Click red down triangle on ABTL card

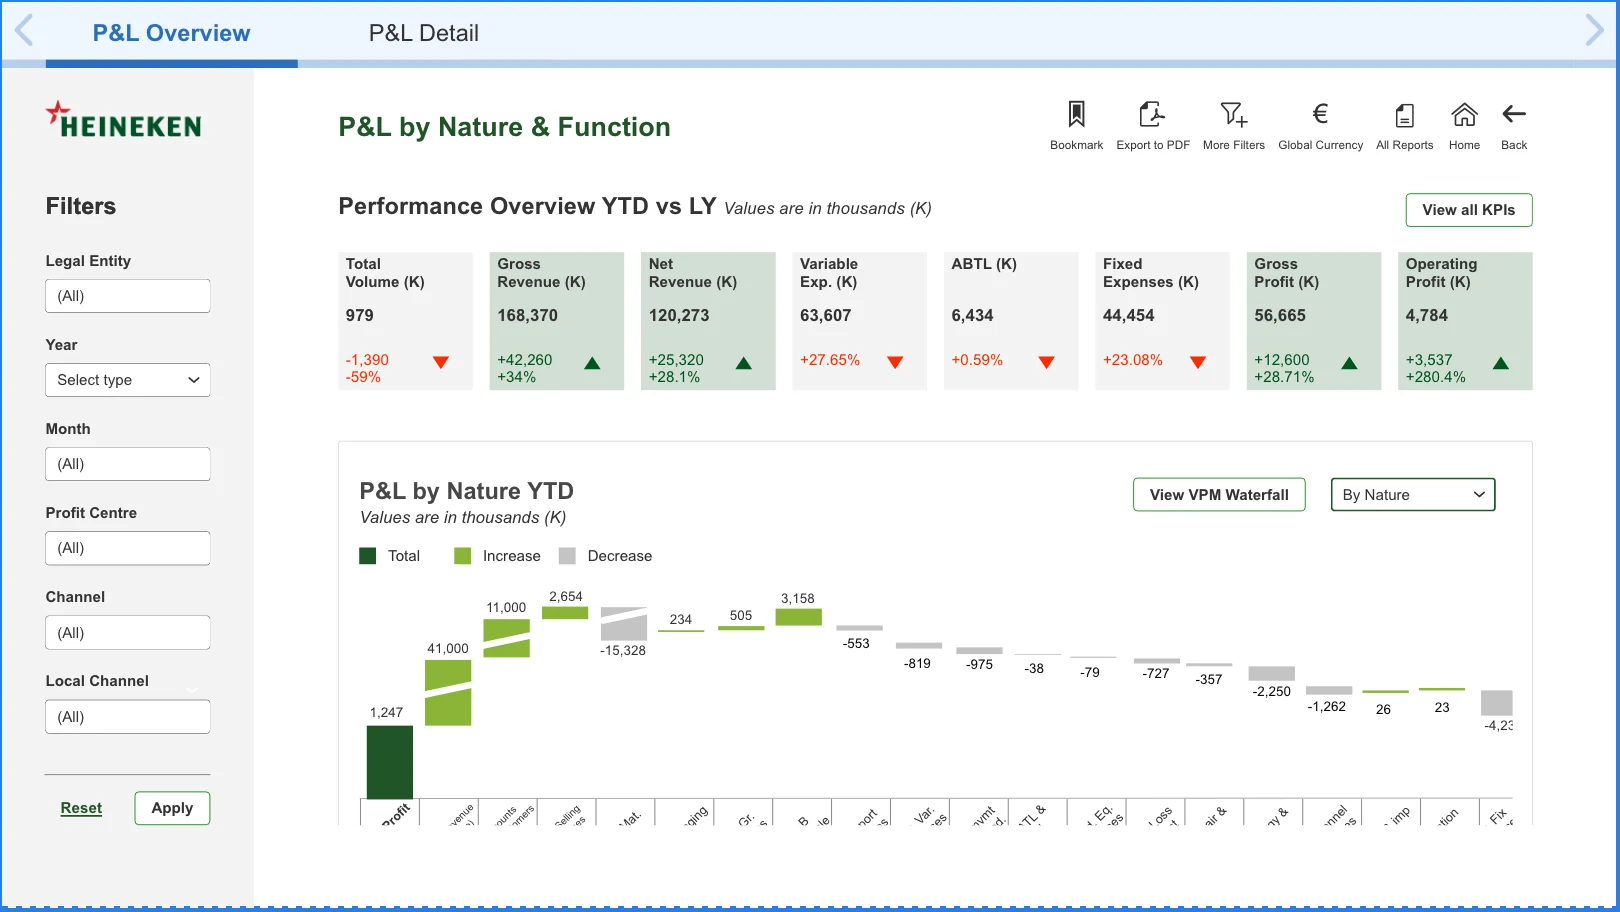click(1047, 362)
